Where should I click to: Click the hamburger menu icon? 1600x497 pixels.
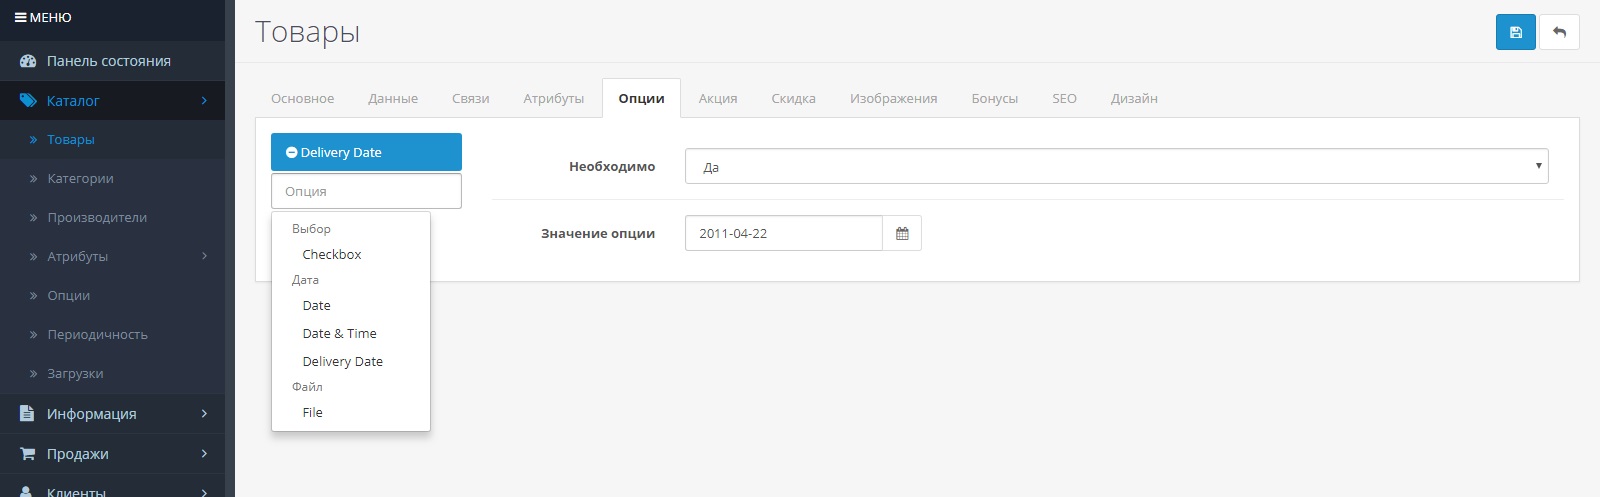click(20, 17)
